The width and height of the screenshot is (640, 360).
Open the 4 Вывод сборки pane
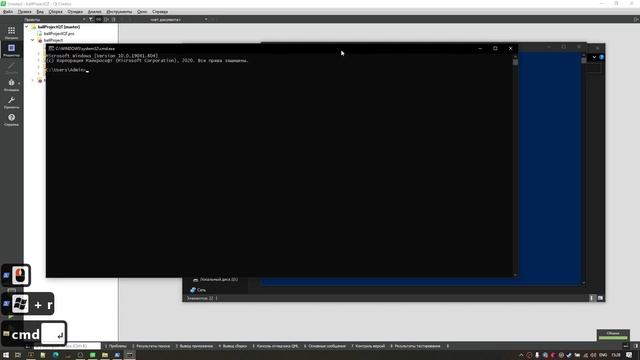[x=233, y=346]
